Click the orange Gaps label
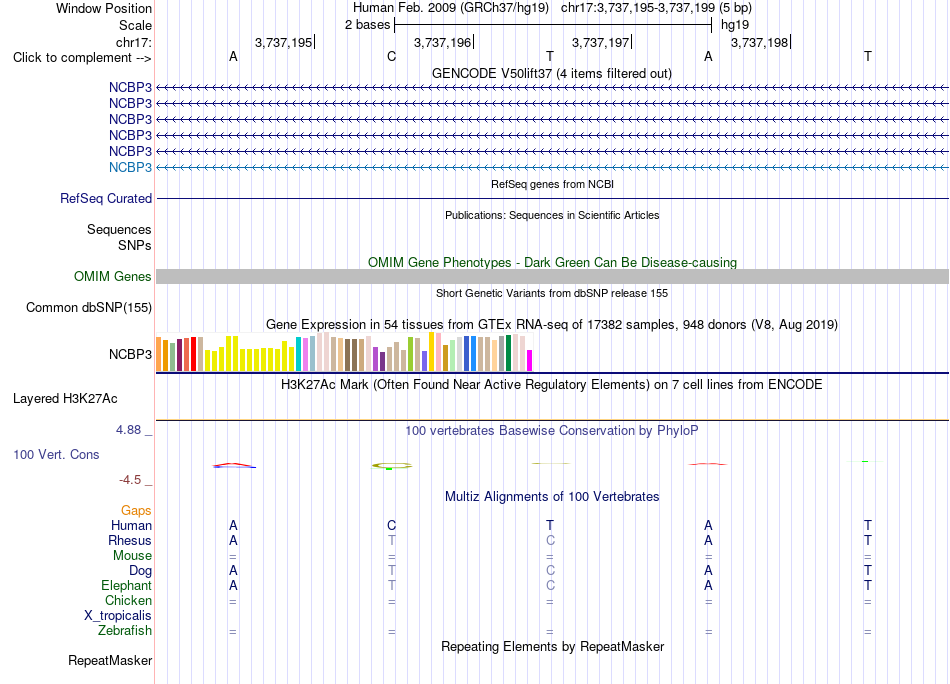950x684 pixels. pos(136,510)
